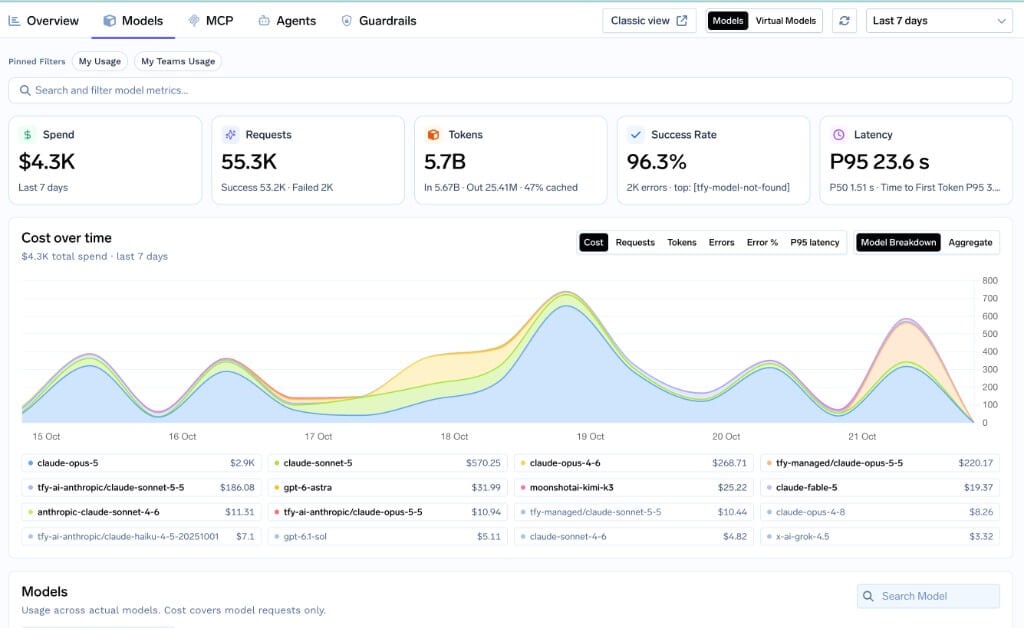Click the Guardrails shield icon
This screenshot has width=1024, height=628.
click(x=347, y=21)
